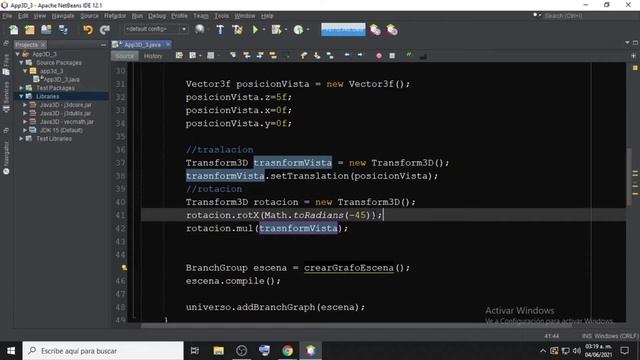Open the Debug Project dropdown arrow
Viewport: 640px width, 360px height.
(x=286, y=30)
